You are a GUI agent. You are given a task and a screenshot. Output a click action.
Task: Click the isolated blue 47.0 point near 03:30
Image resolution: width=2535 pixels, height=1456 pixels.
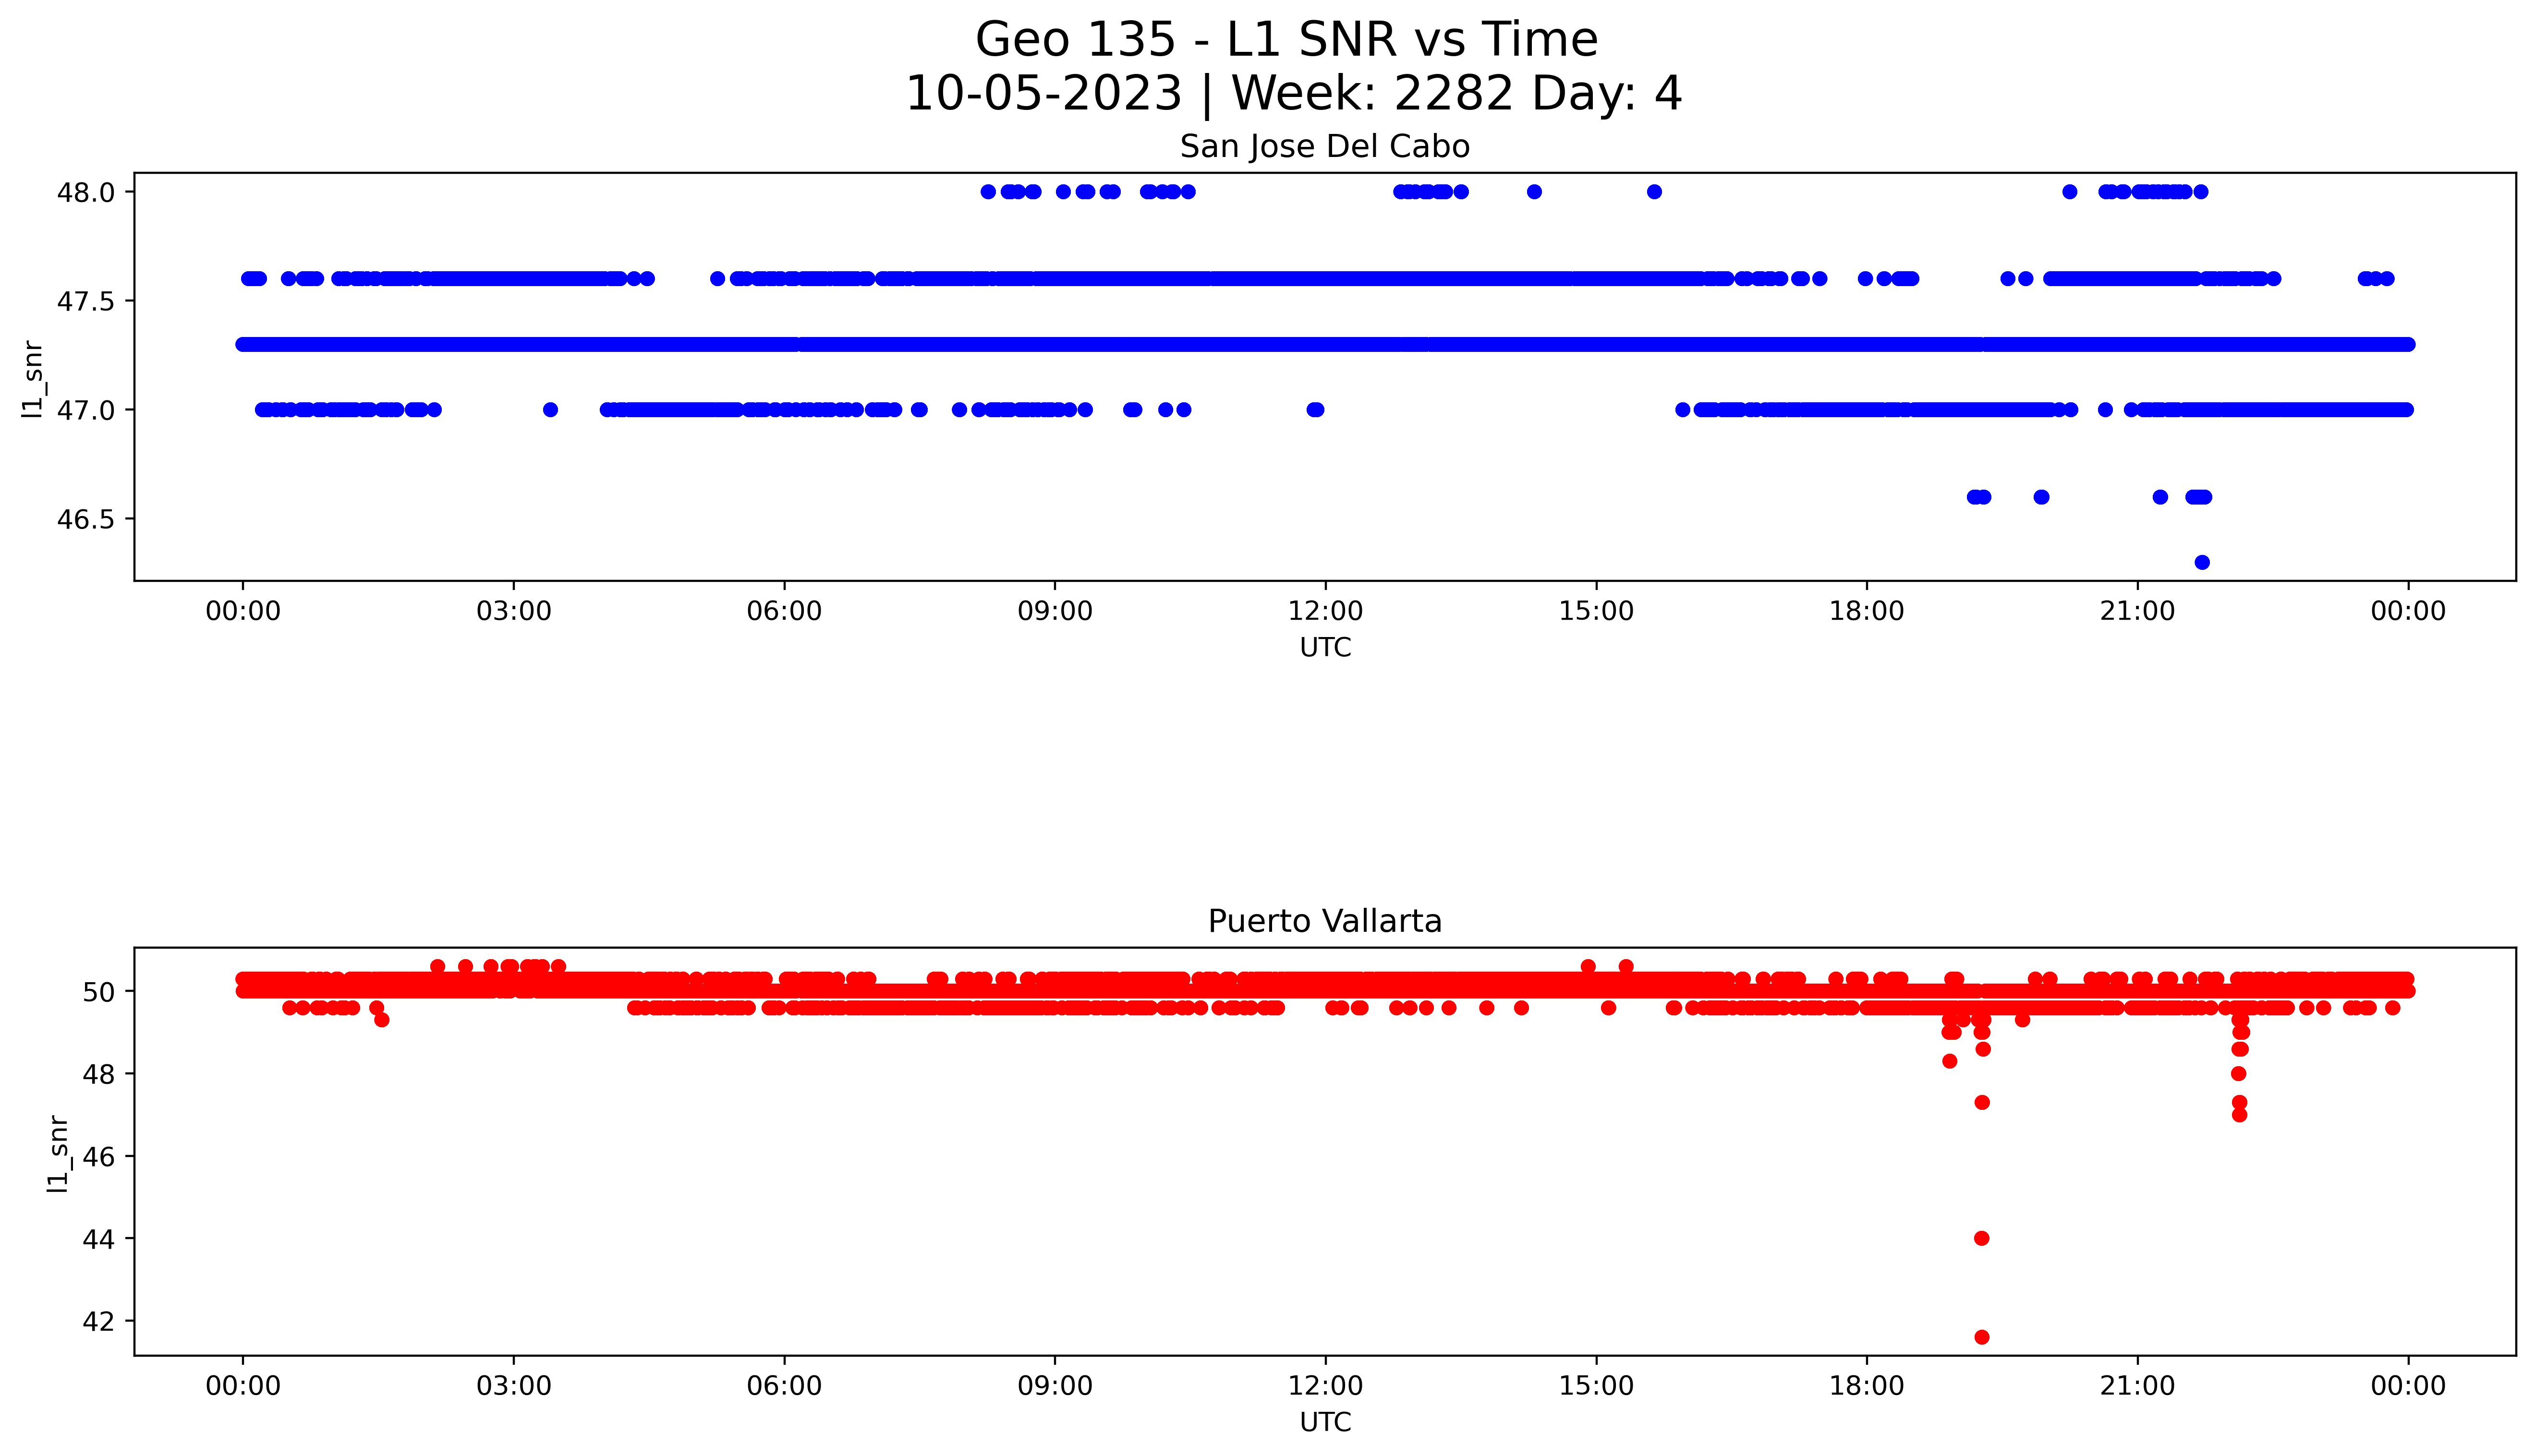tap(550, 410)
